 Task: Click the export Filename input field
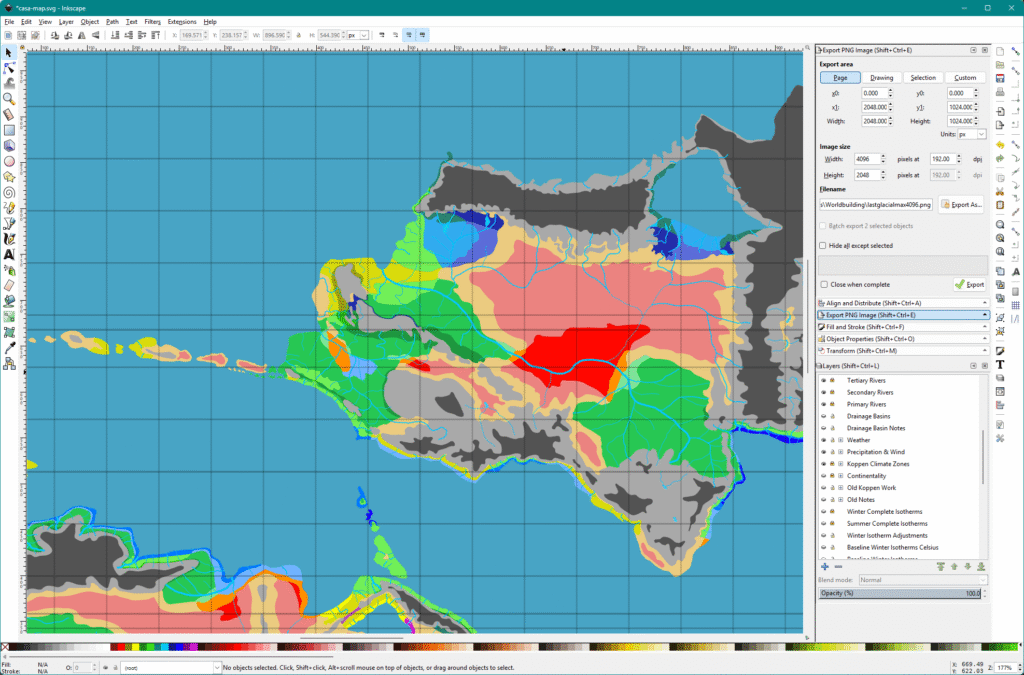(x=876, y=204)
